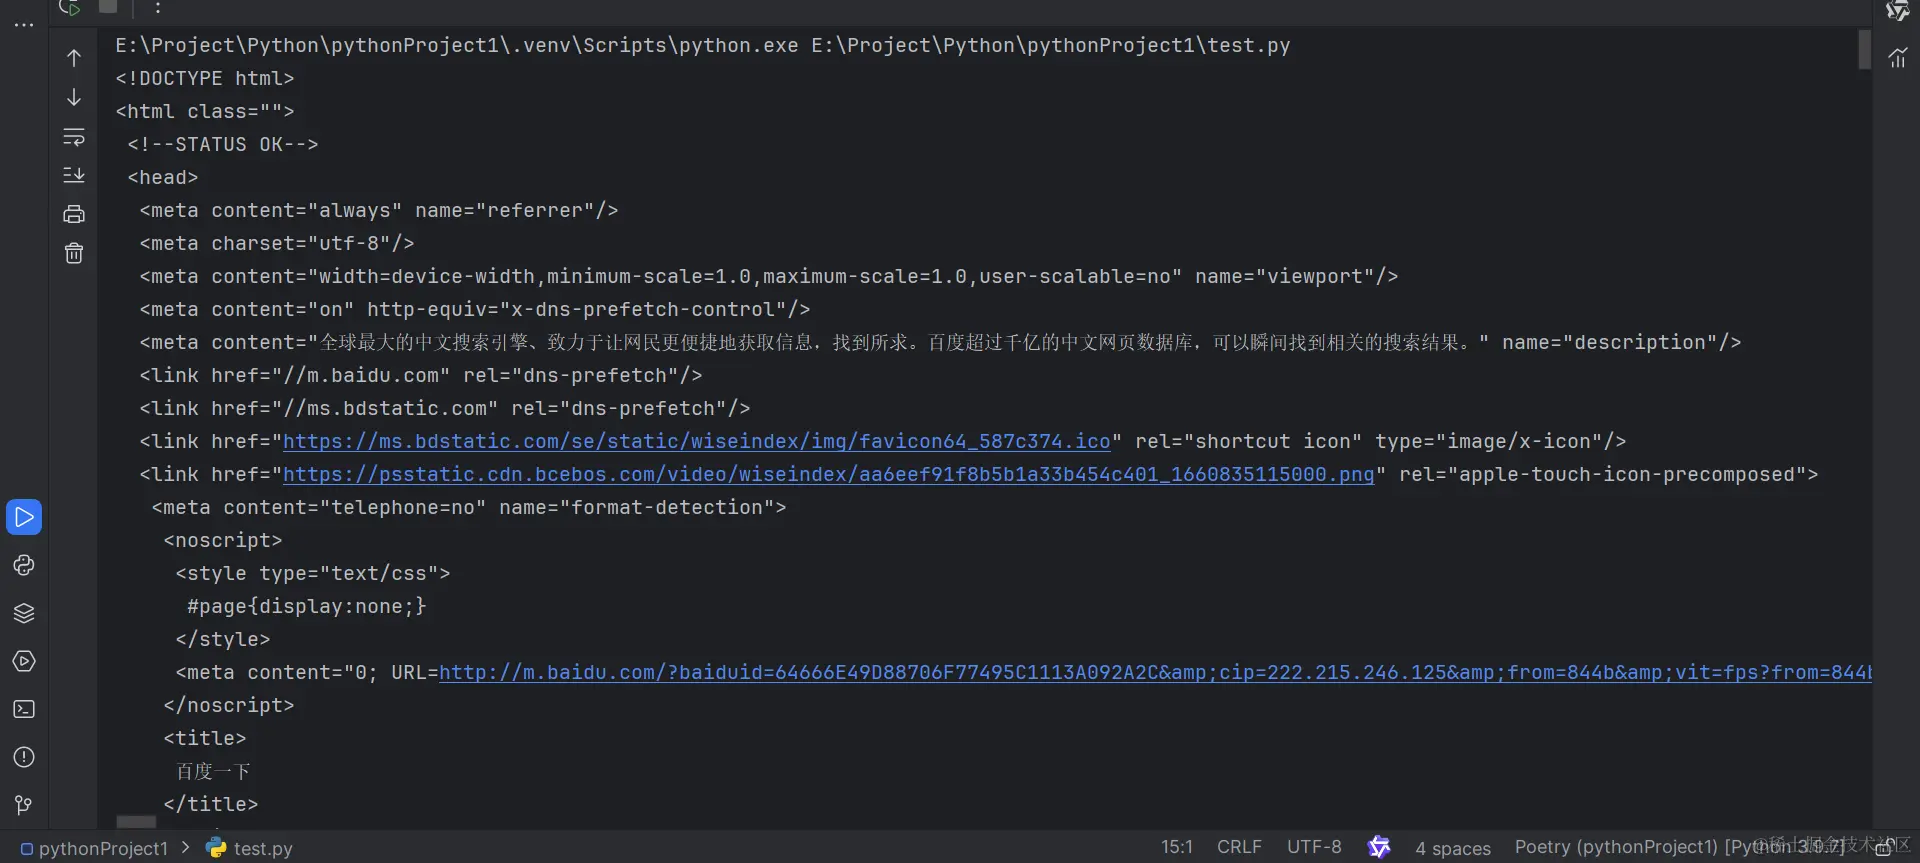1920x863 pixels.
Task: Open the favicon64_587c374.ico link
Action: point(697,441)
